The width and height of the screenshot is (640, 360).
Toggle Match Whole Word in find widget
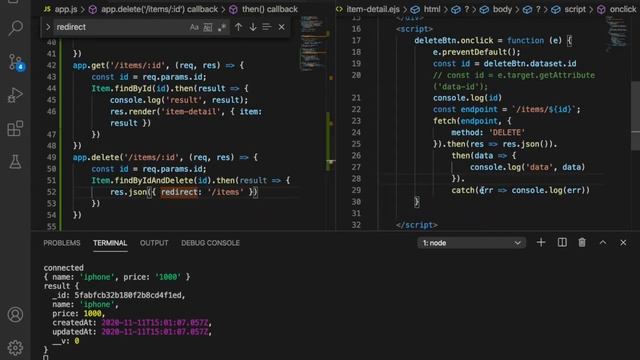[x=208, y=27]
